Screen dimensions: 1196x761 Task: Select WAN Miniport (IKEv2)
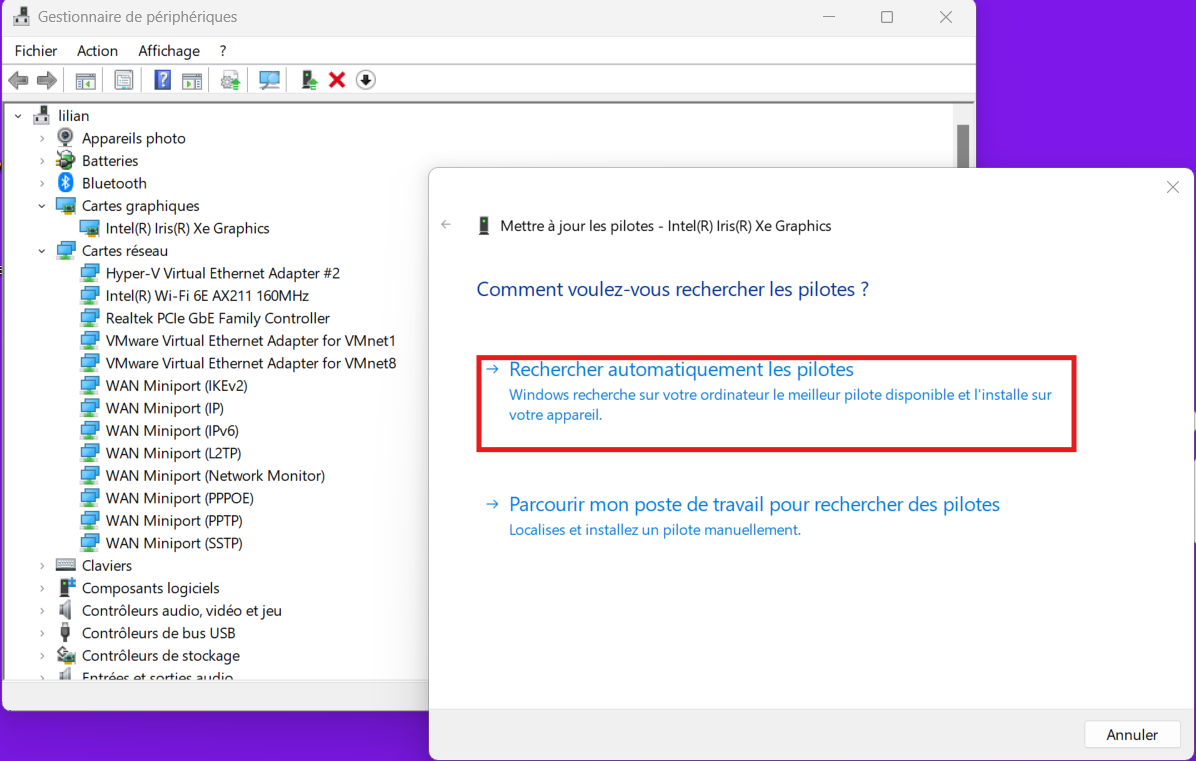point(177,386)
